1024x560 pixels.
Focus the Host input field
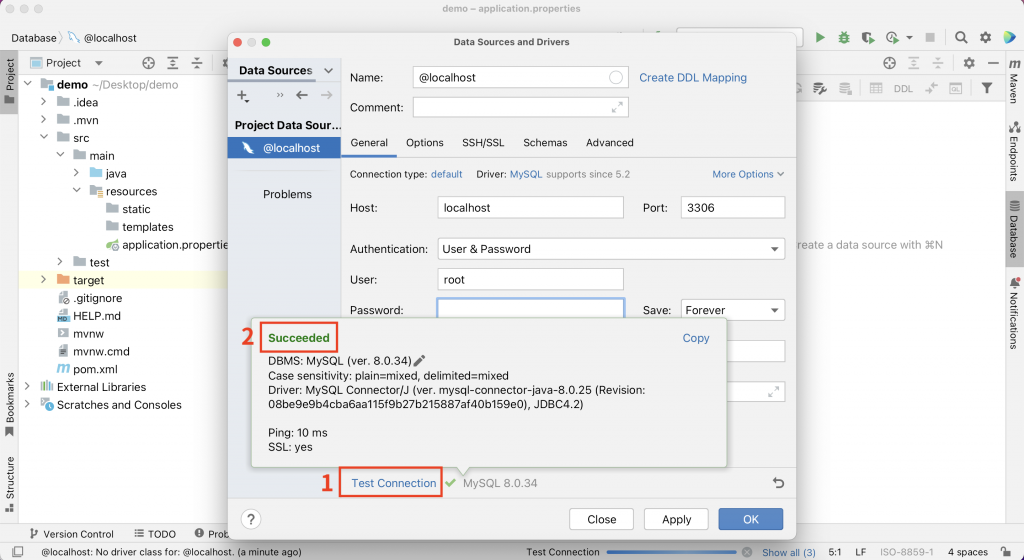tap(530, 208)
